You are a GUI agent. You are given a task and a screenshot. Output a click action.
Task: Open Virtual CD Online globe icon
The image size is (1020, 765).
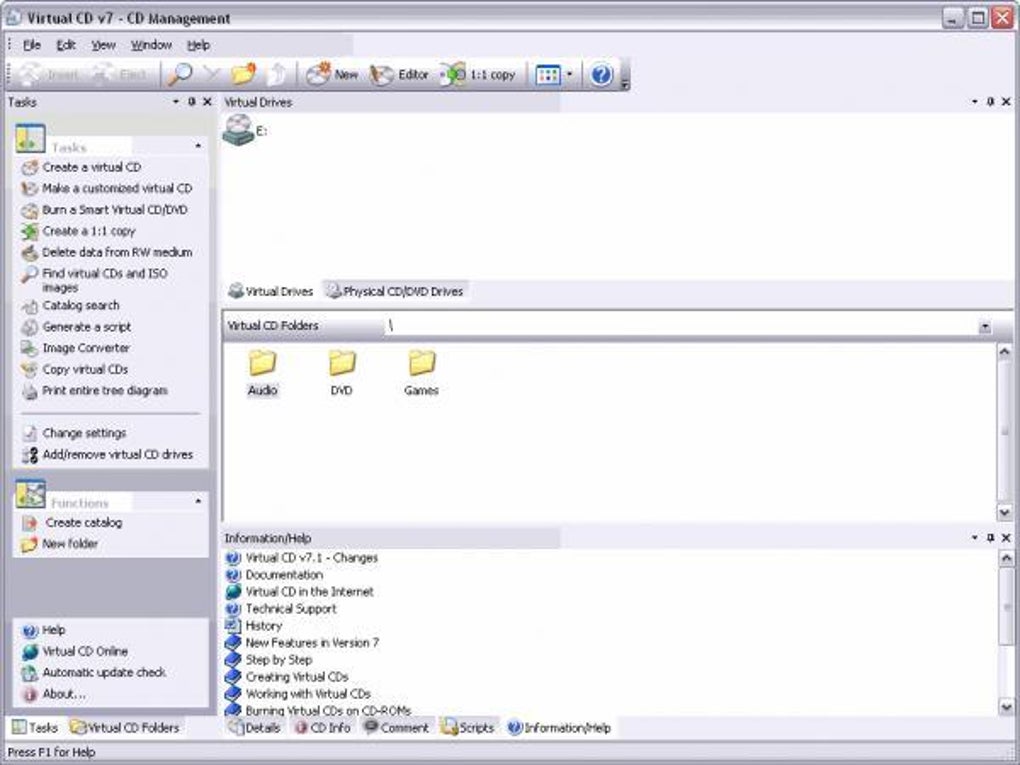tap(29, 652)
